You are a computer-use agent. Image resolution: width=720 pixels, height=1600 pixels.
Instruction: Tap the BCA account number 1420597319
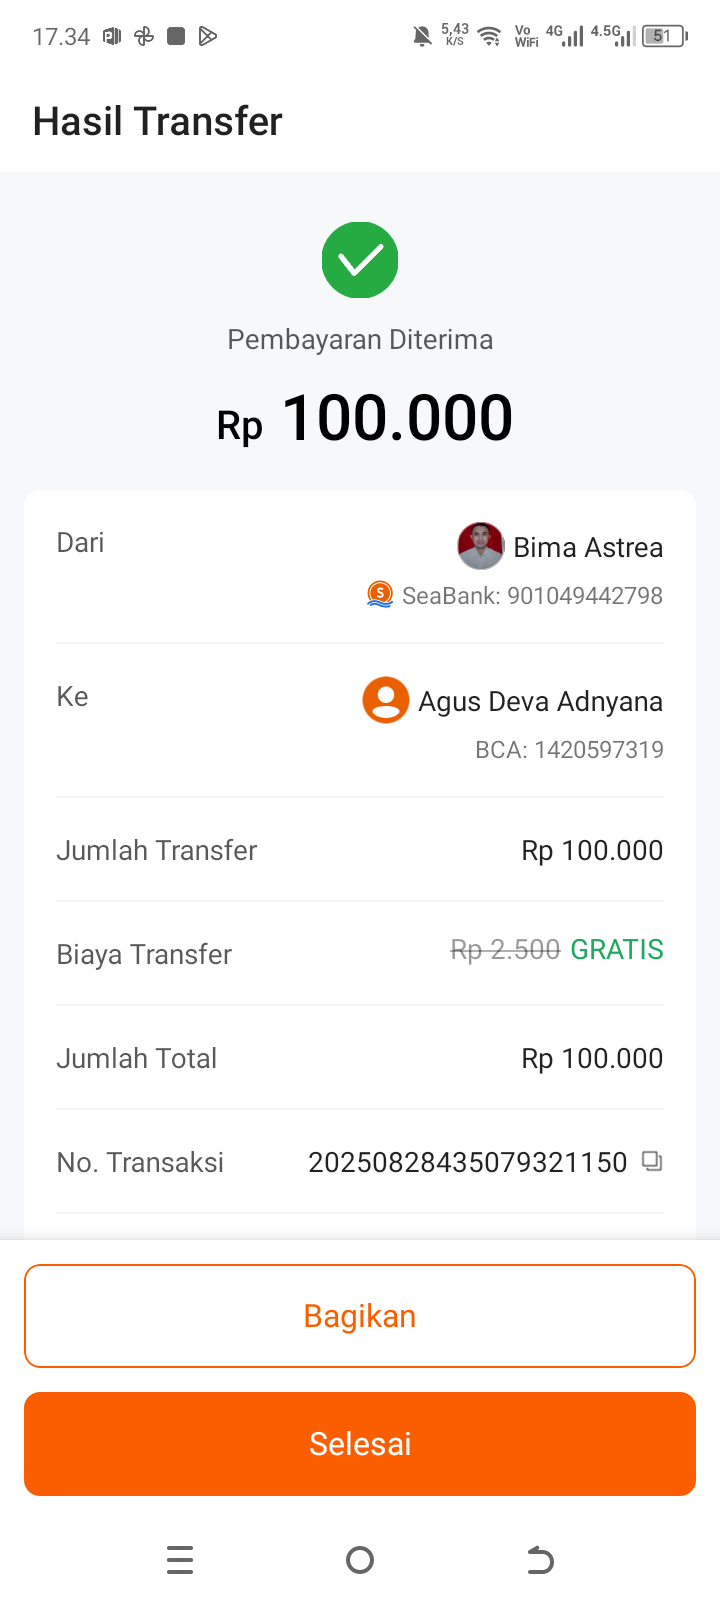click(598, 750)
